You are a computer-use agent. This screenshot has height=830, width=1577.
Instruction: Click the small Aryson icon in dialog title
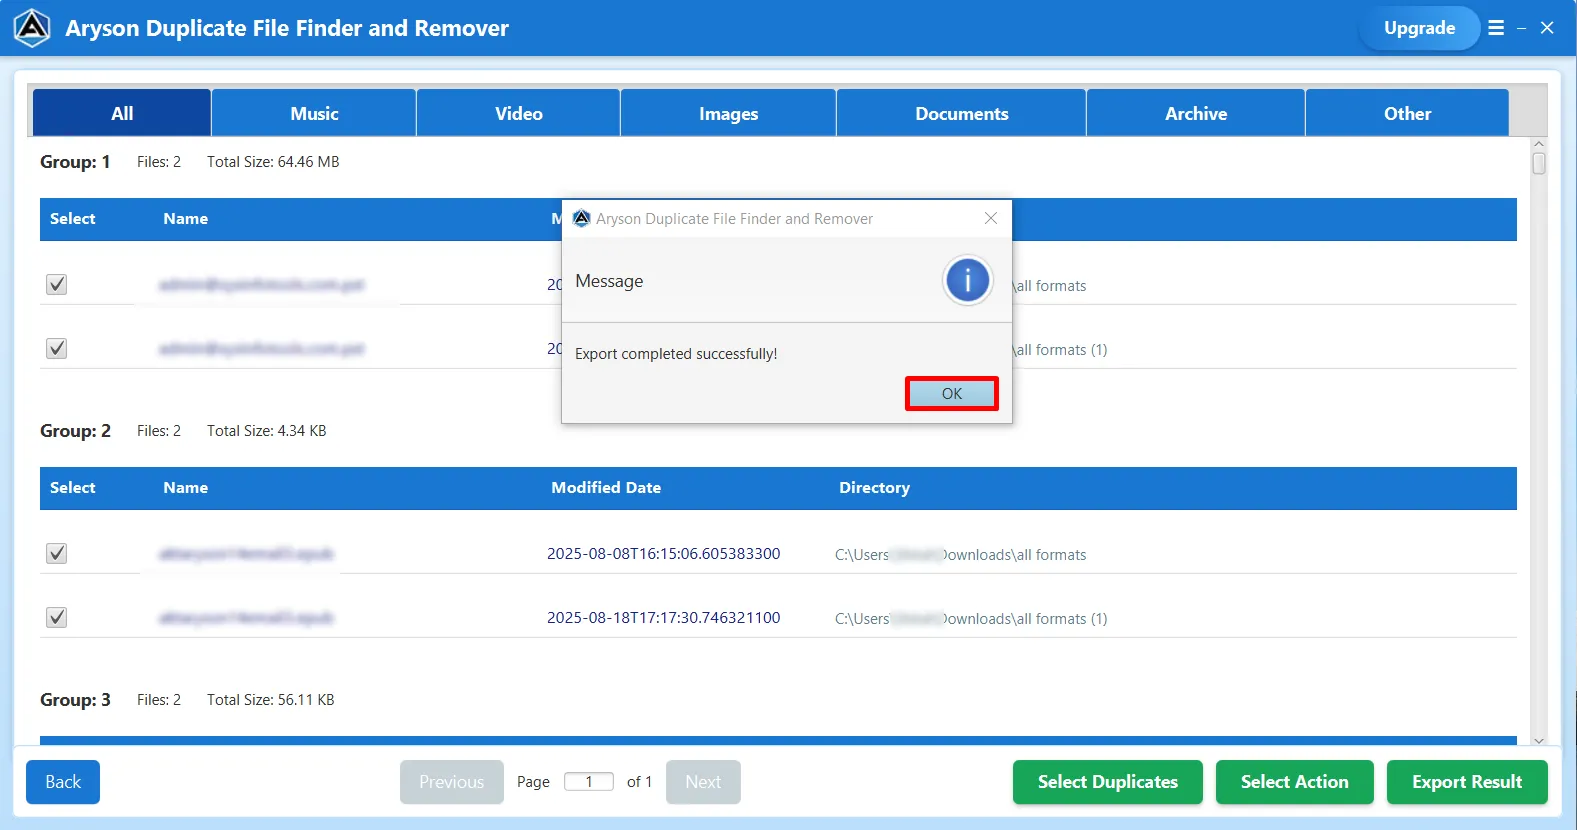[x=581, y=218]
